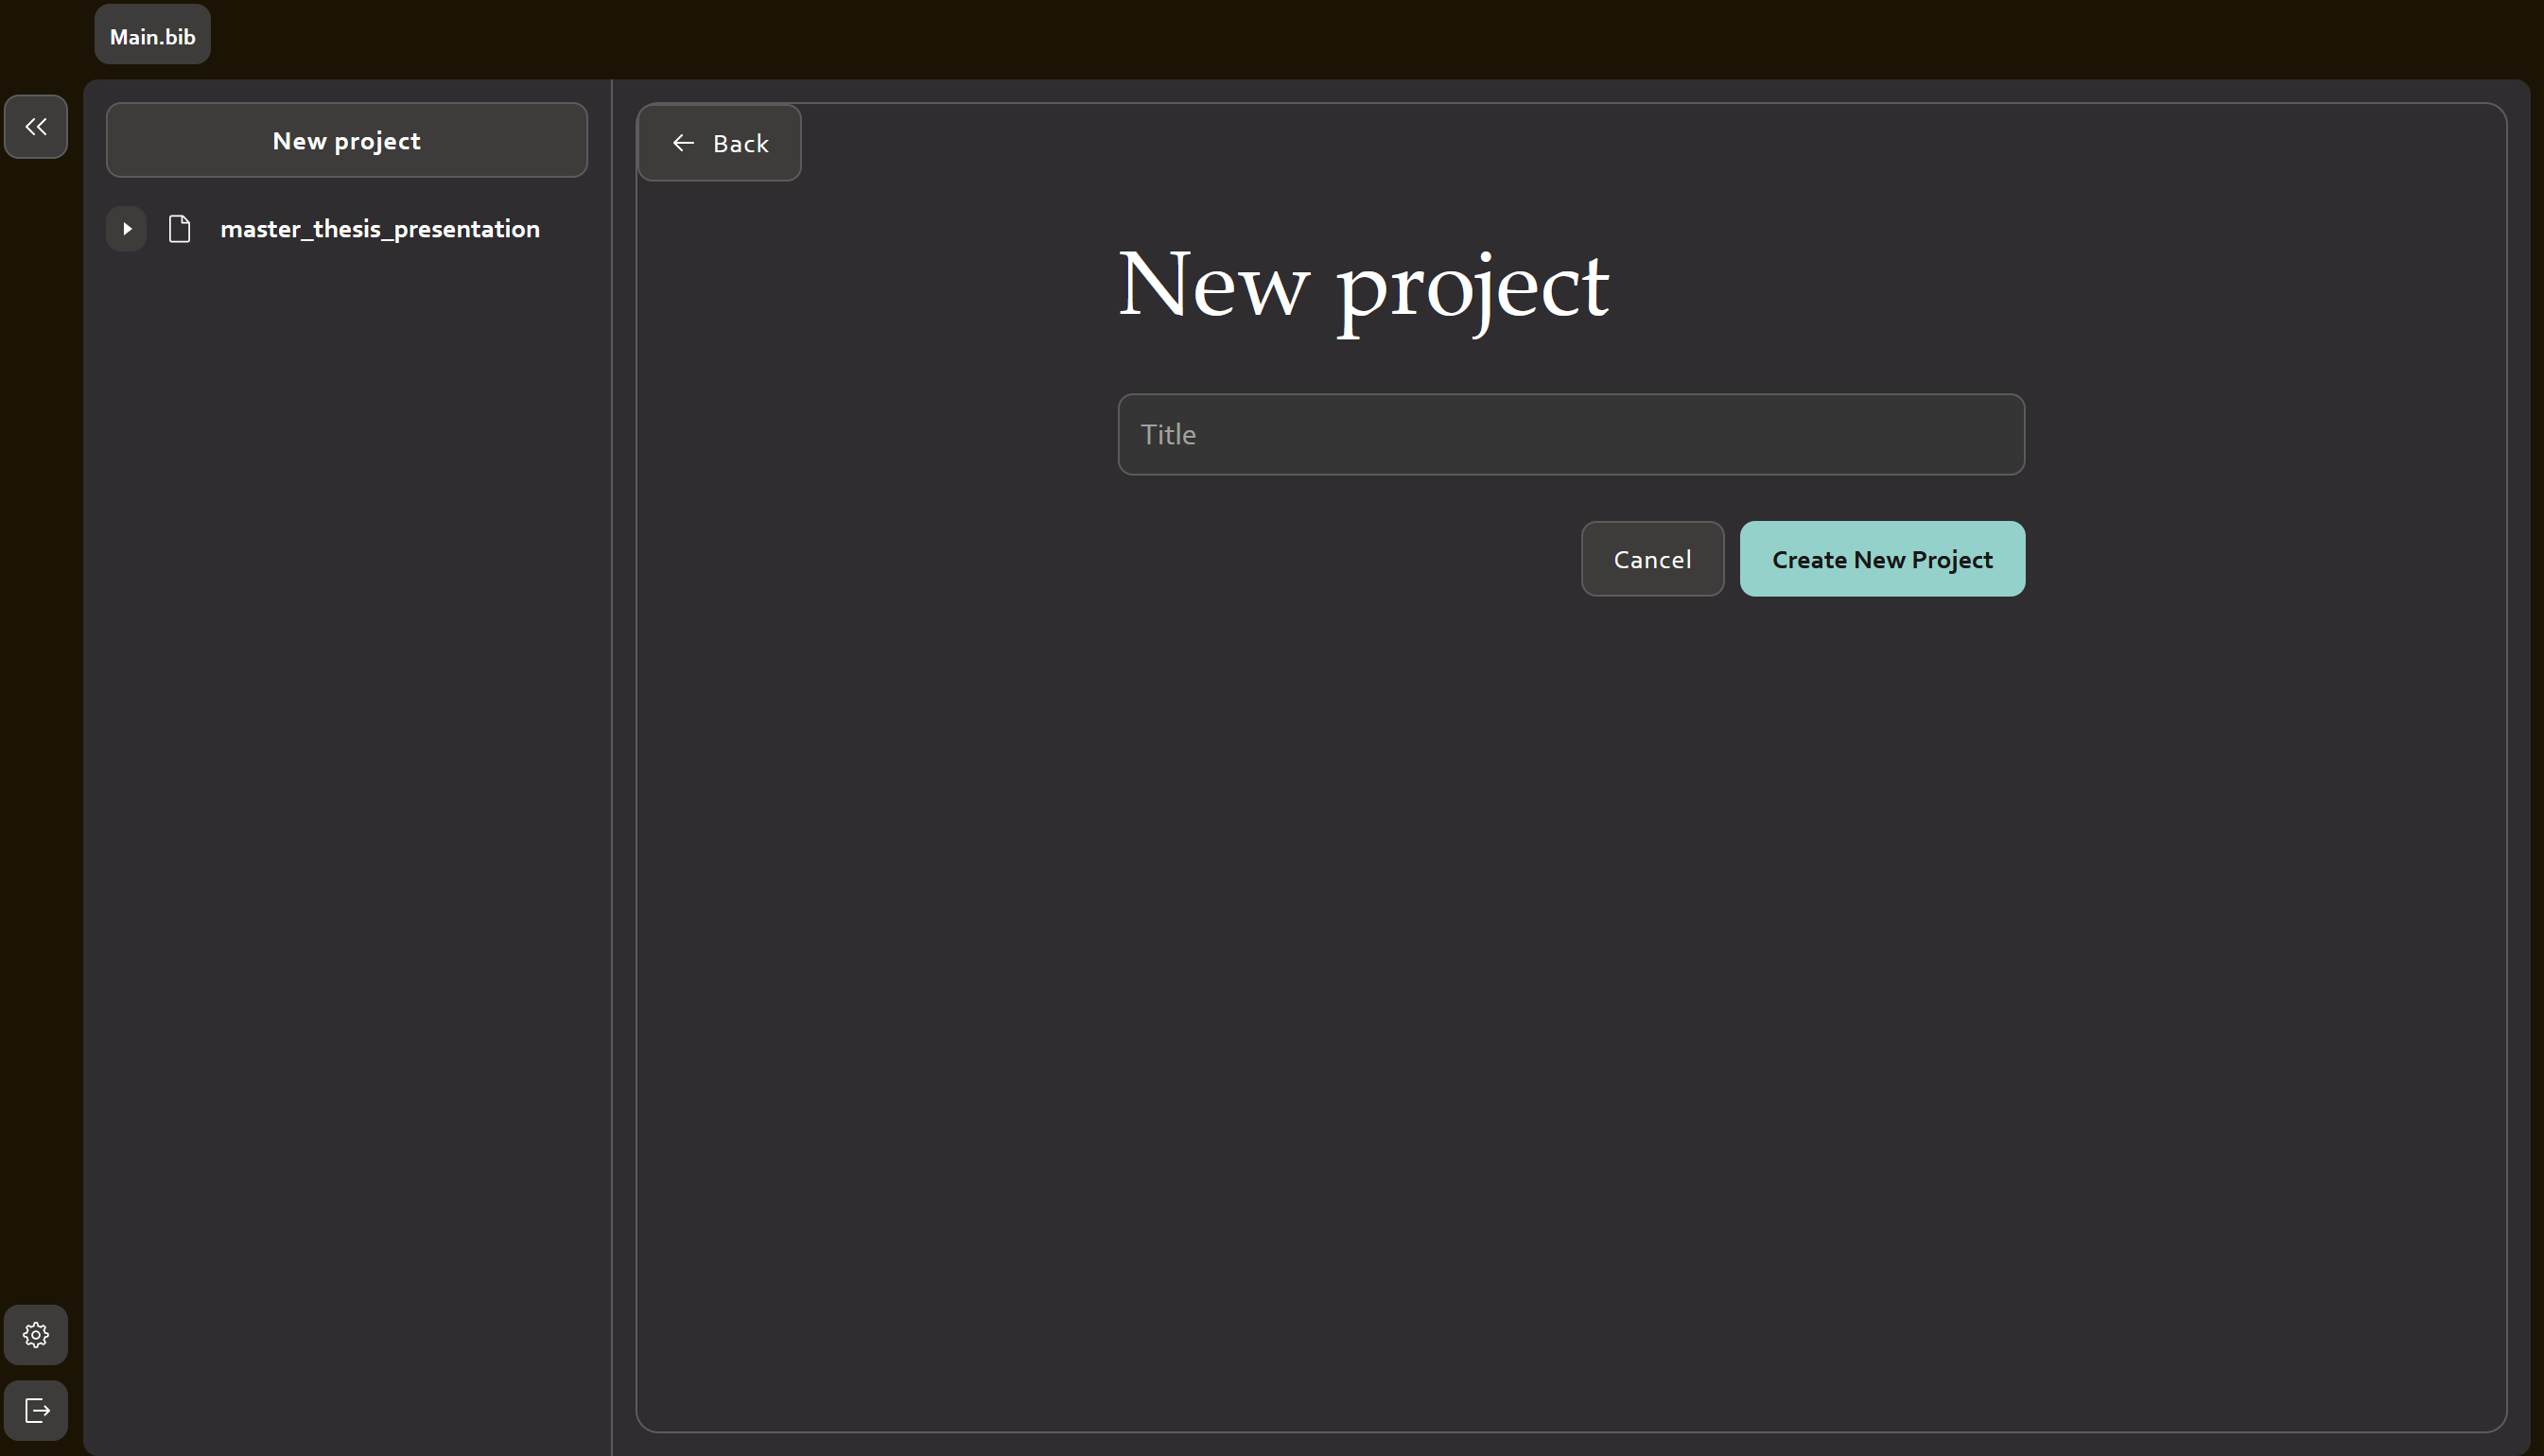Click the logout exit icon
This screenshot has height=1456, width=2544.
[36, 1411]
